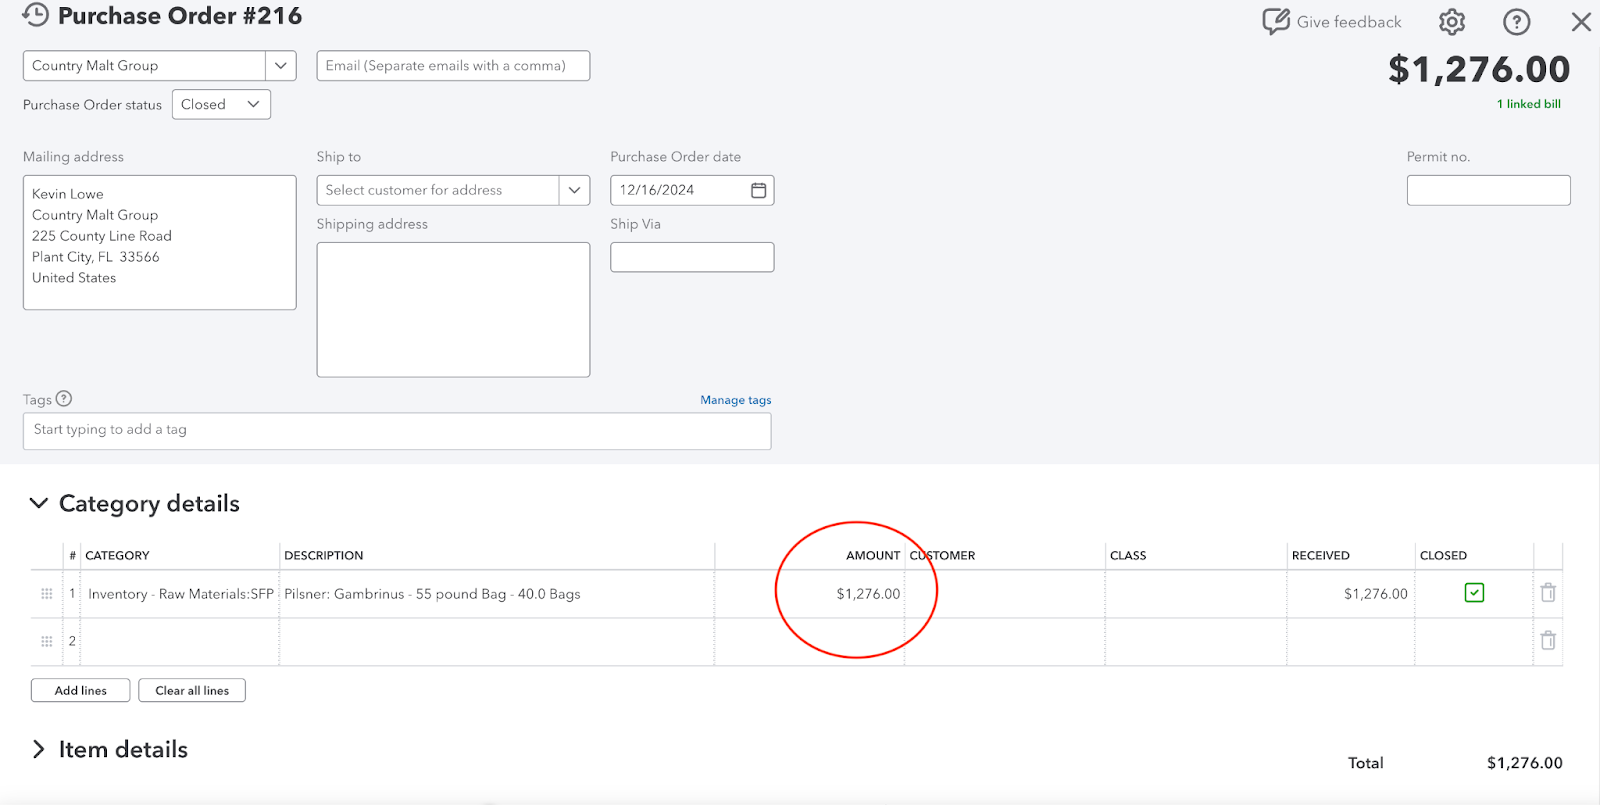Expand the Item details section

tap(39, 749)
